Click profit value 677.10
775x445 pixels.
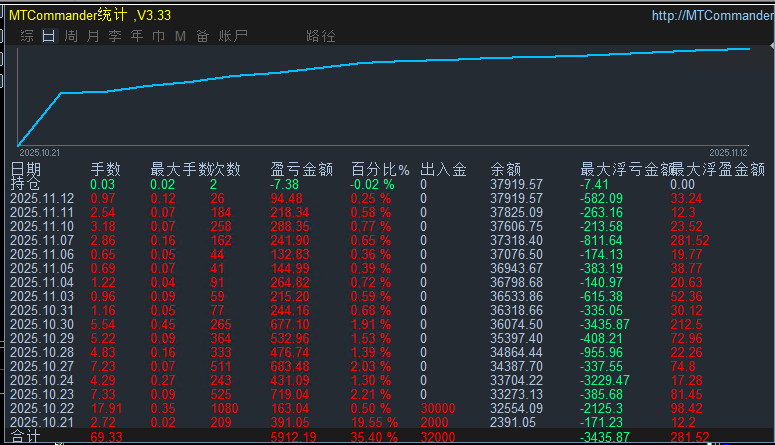point(290,324)
